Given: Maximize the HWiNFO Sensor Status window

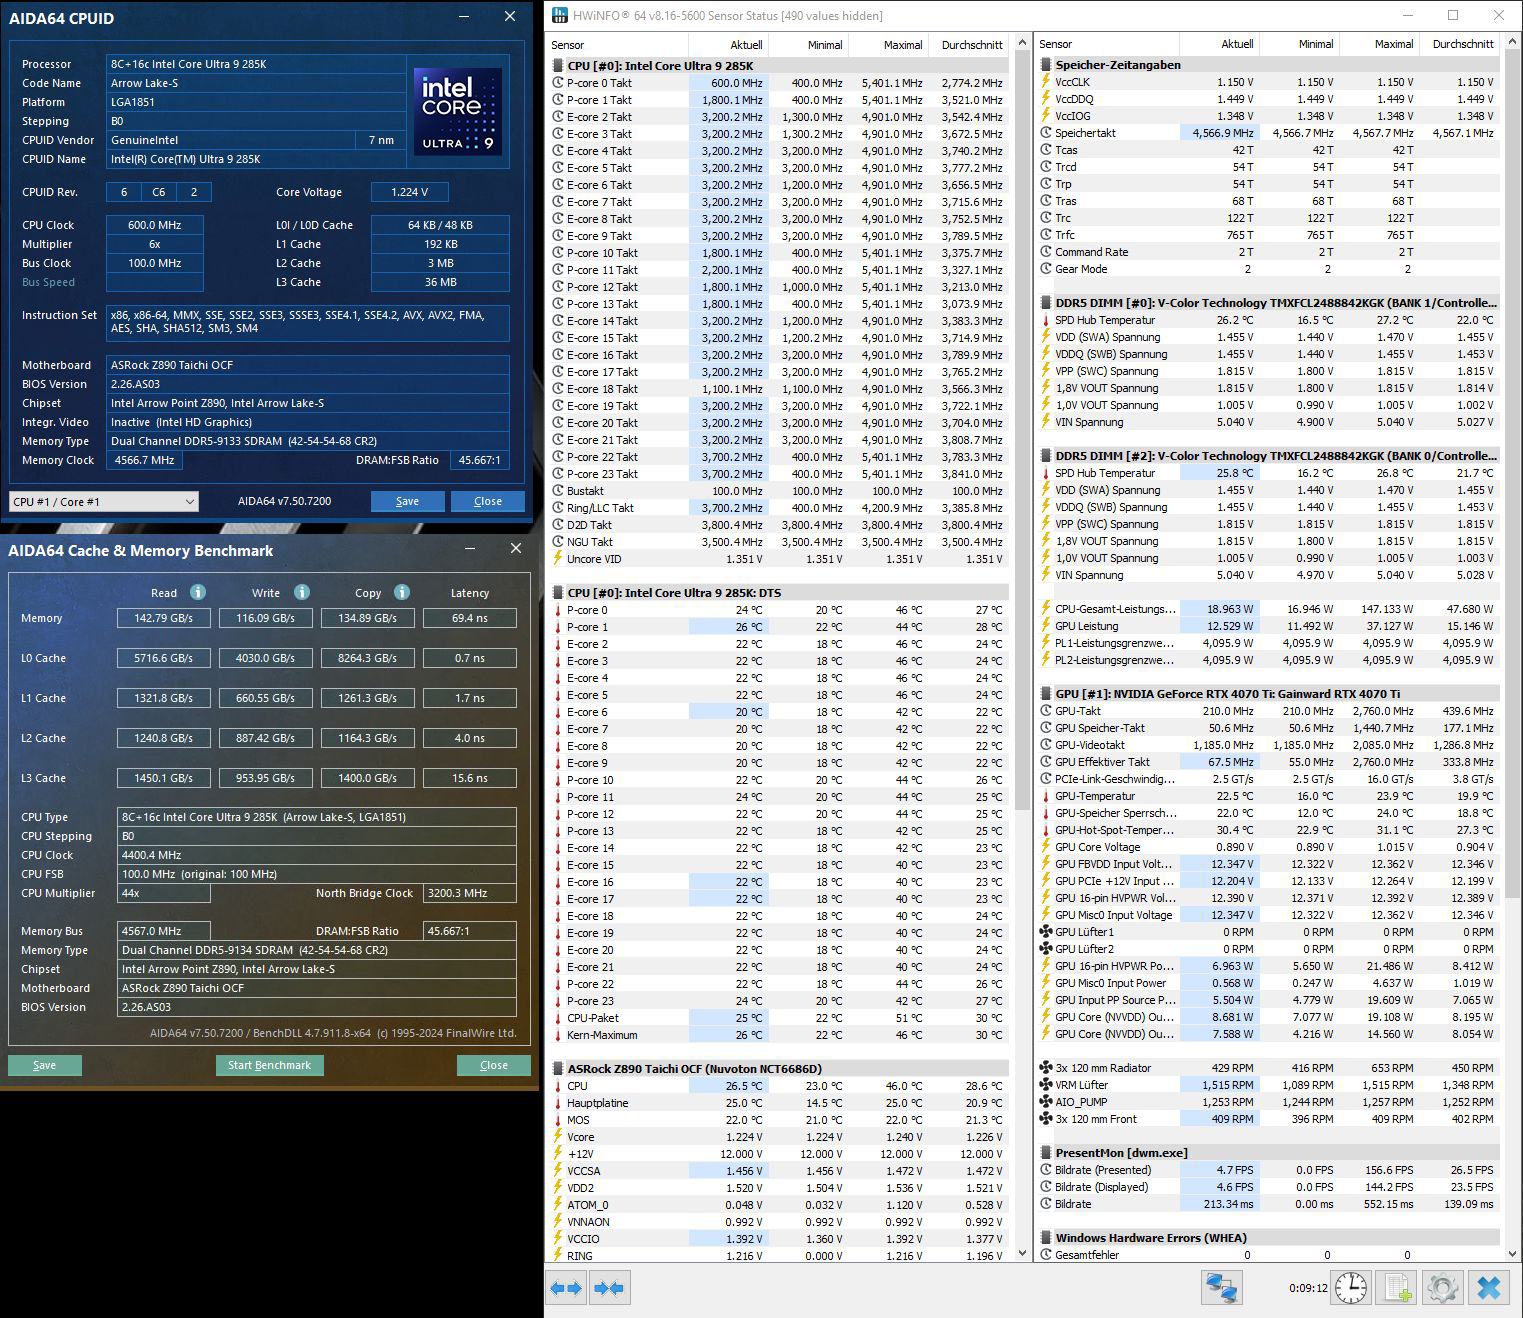Looking at the screenshot, I should pos(1453,15).
